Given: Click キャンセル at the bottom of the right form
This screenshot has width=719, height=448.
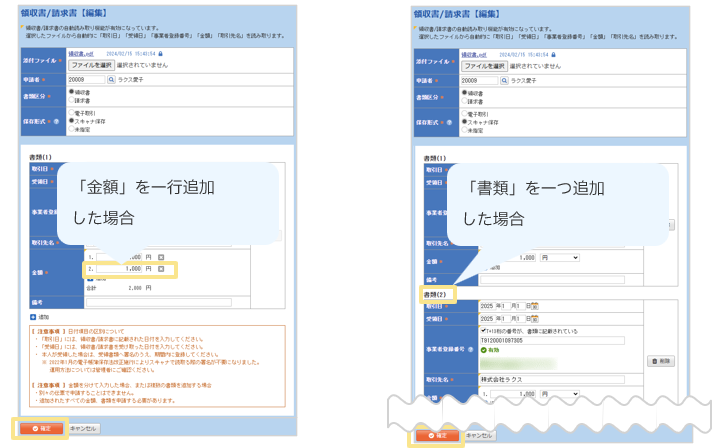Looking at the screenshot, I should tap(479, 436).
